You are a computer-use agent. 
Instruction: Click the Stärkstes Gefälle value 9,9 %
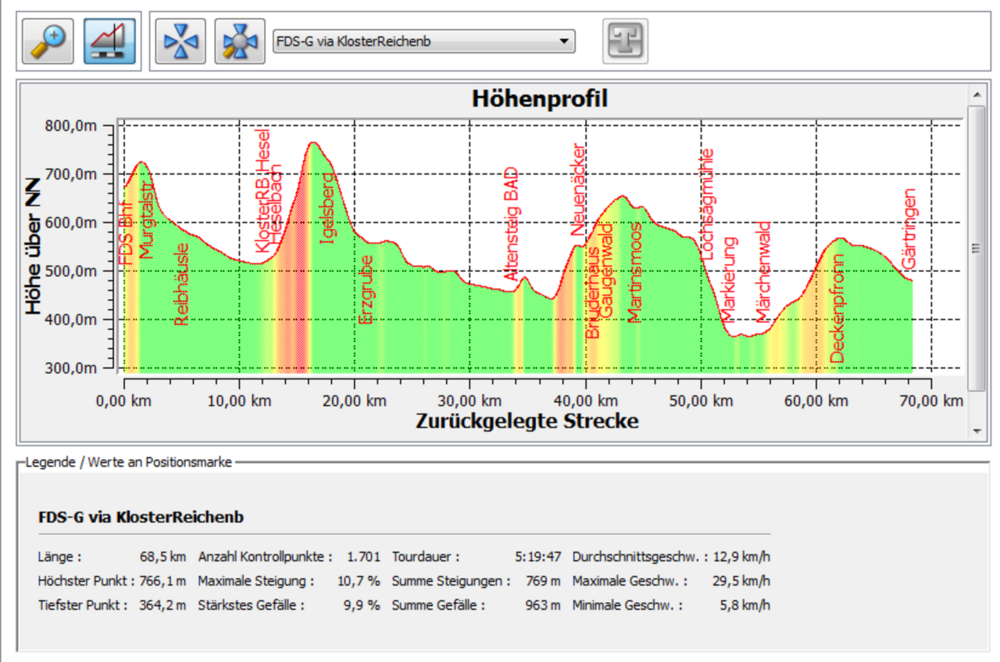[362, 605]
